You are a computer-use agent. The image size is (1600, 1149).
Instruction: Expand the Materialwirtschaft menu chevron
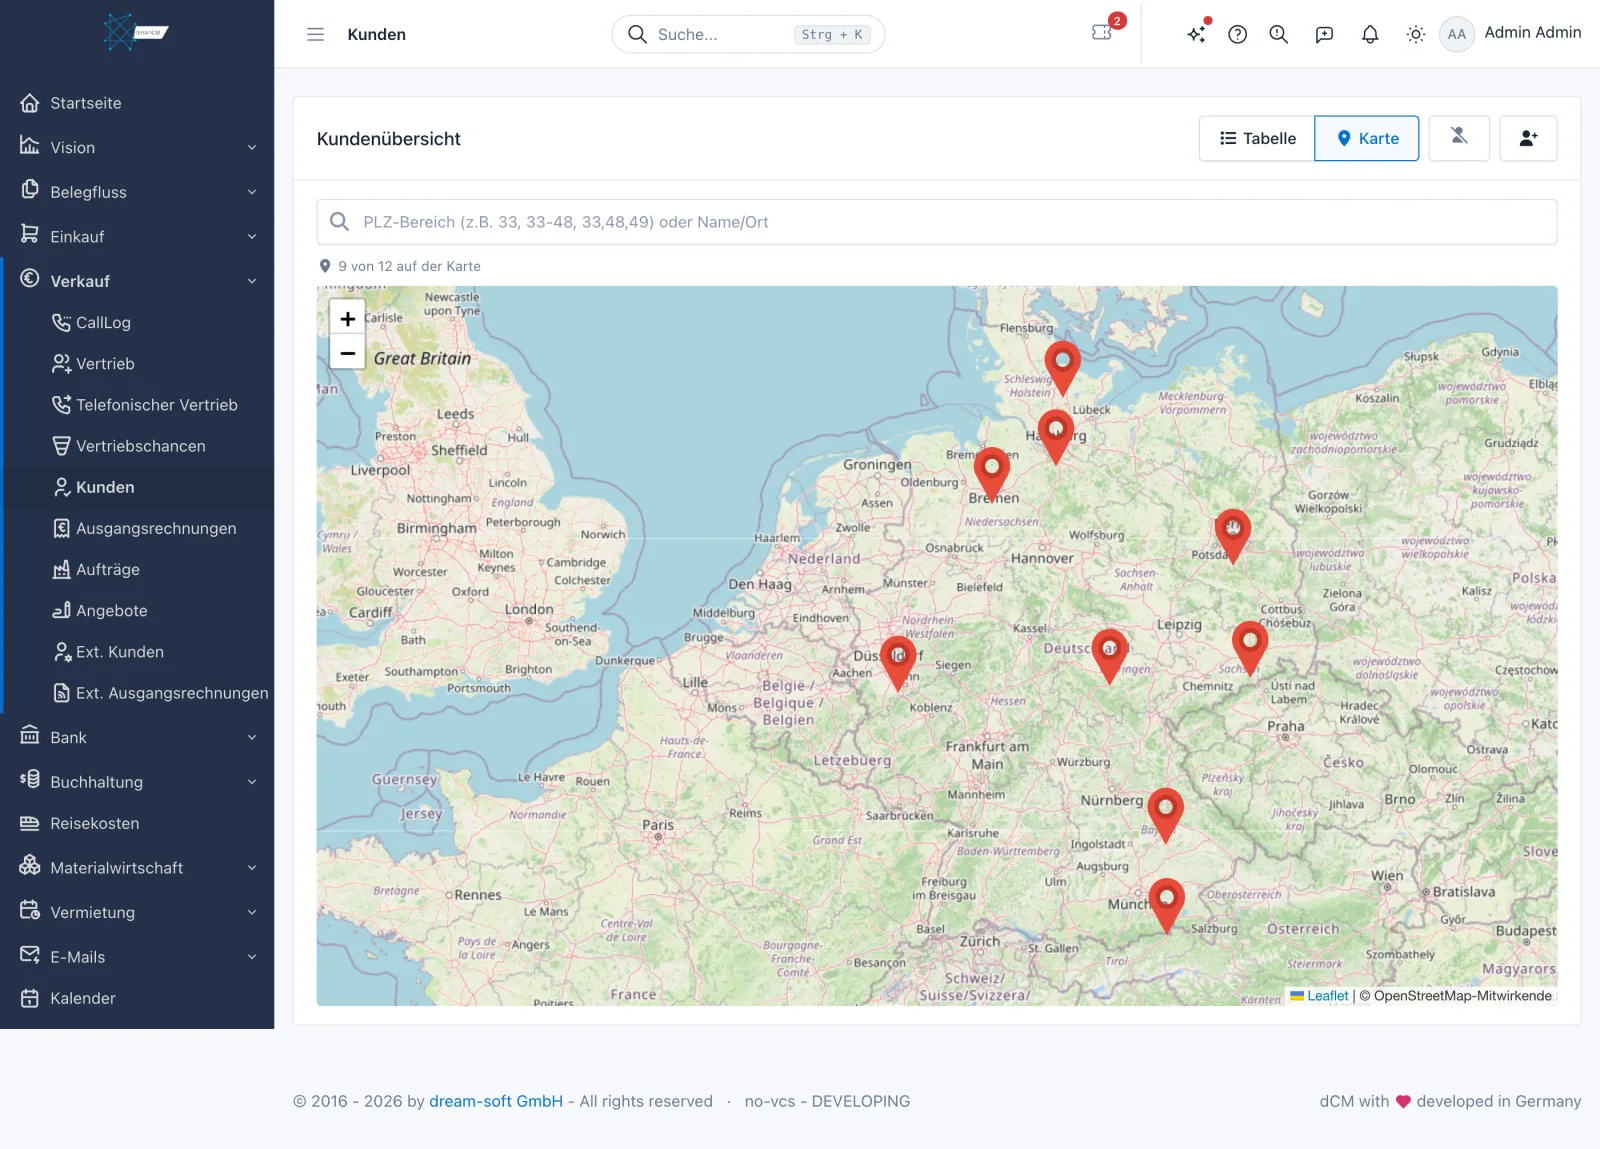pos(252,868)
